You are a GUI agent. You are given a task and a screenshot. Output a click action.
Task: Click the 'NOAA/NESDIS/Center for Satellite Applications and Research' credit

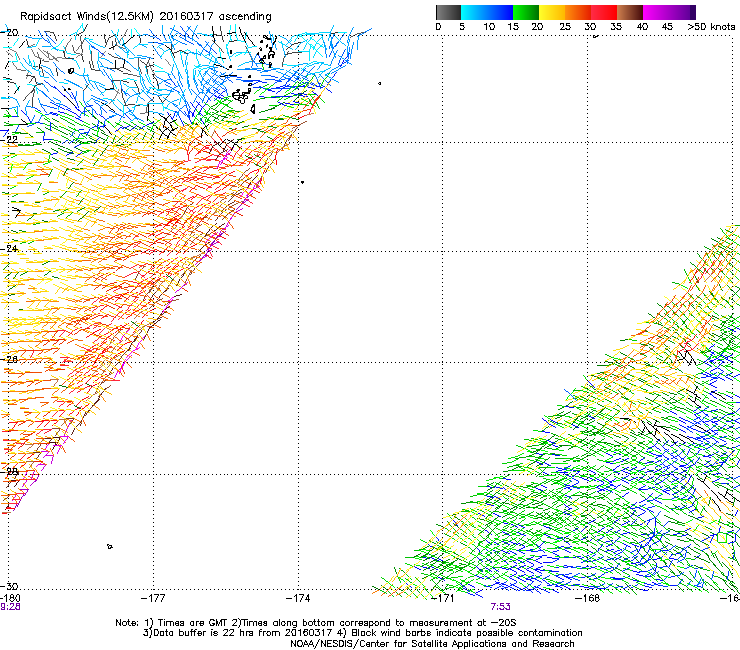[x=432, y=644]
